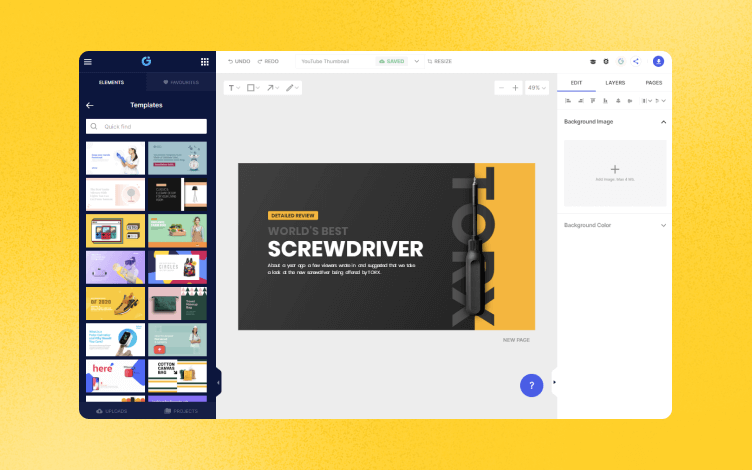Screen dimensions: 752x470
Task: Select the Arrow tool
Action: tap(270, 88)
